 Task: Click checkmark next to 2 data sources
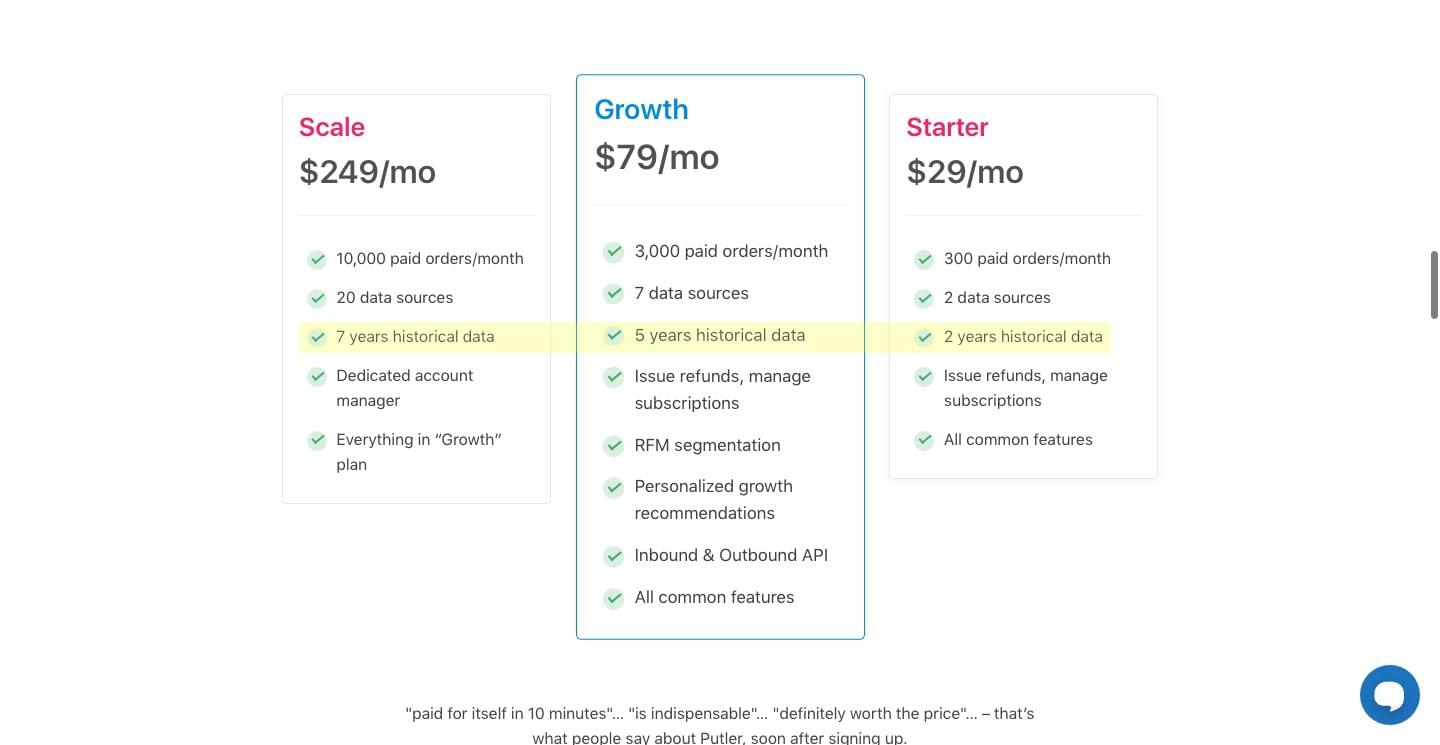point(924,298)
